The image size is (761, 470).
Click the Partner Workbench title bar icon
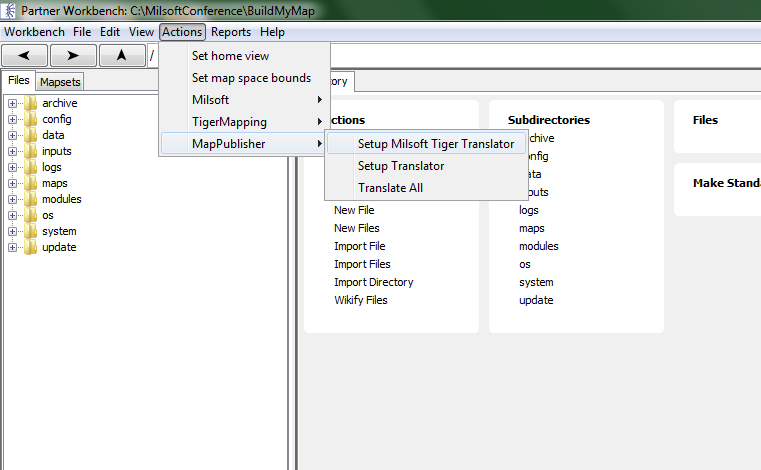point(9,10)
